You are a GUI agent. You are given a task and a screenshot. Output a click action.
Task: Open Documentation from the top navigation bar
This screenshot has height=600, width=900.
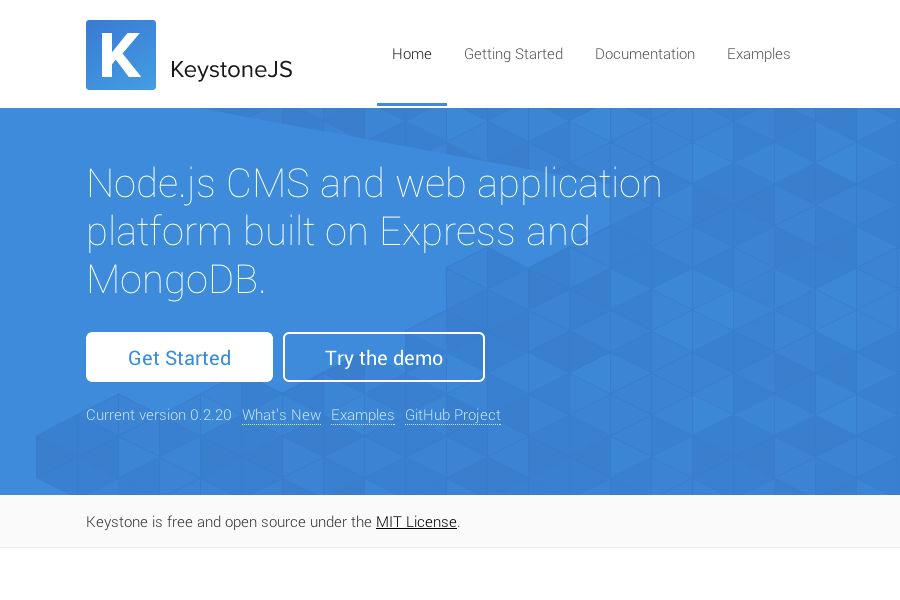[x=645, y=54]
